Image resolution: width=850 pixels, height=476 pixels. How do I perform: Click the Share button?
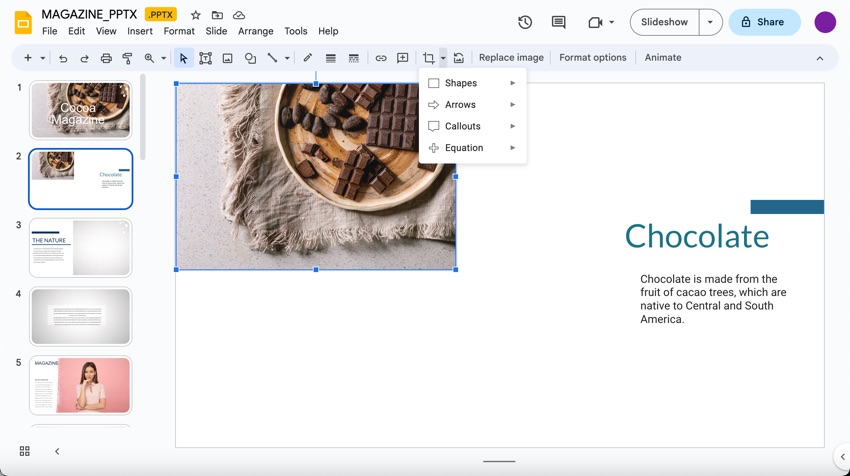[x=764, y=22]
